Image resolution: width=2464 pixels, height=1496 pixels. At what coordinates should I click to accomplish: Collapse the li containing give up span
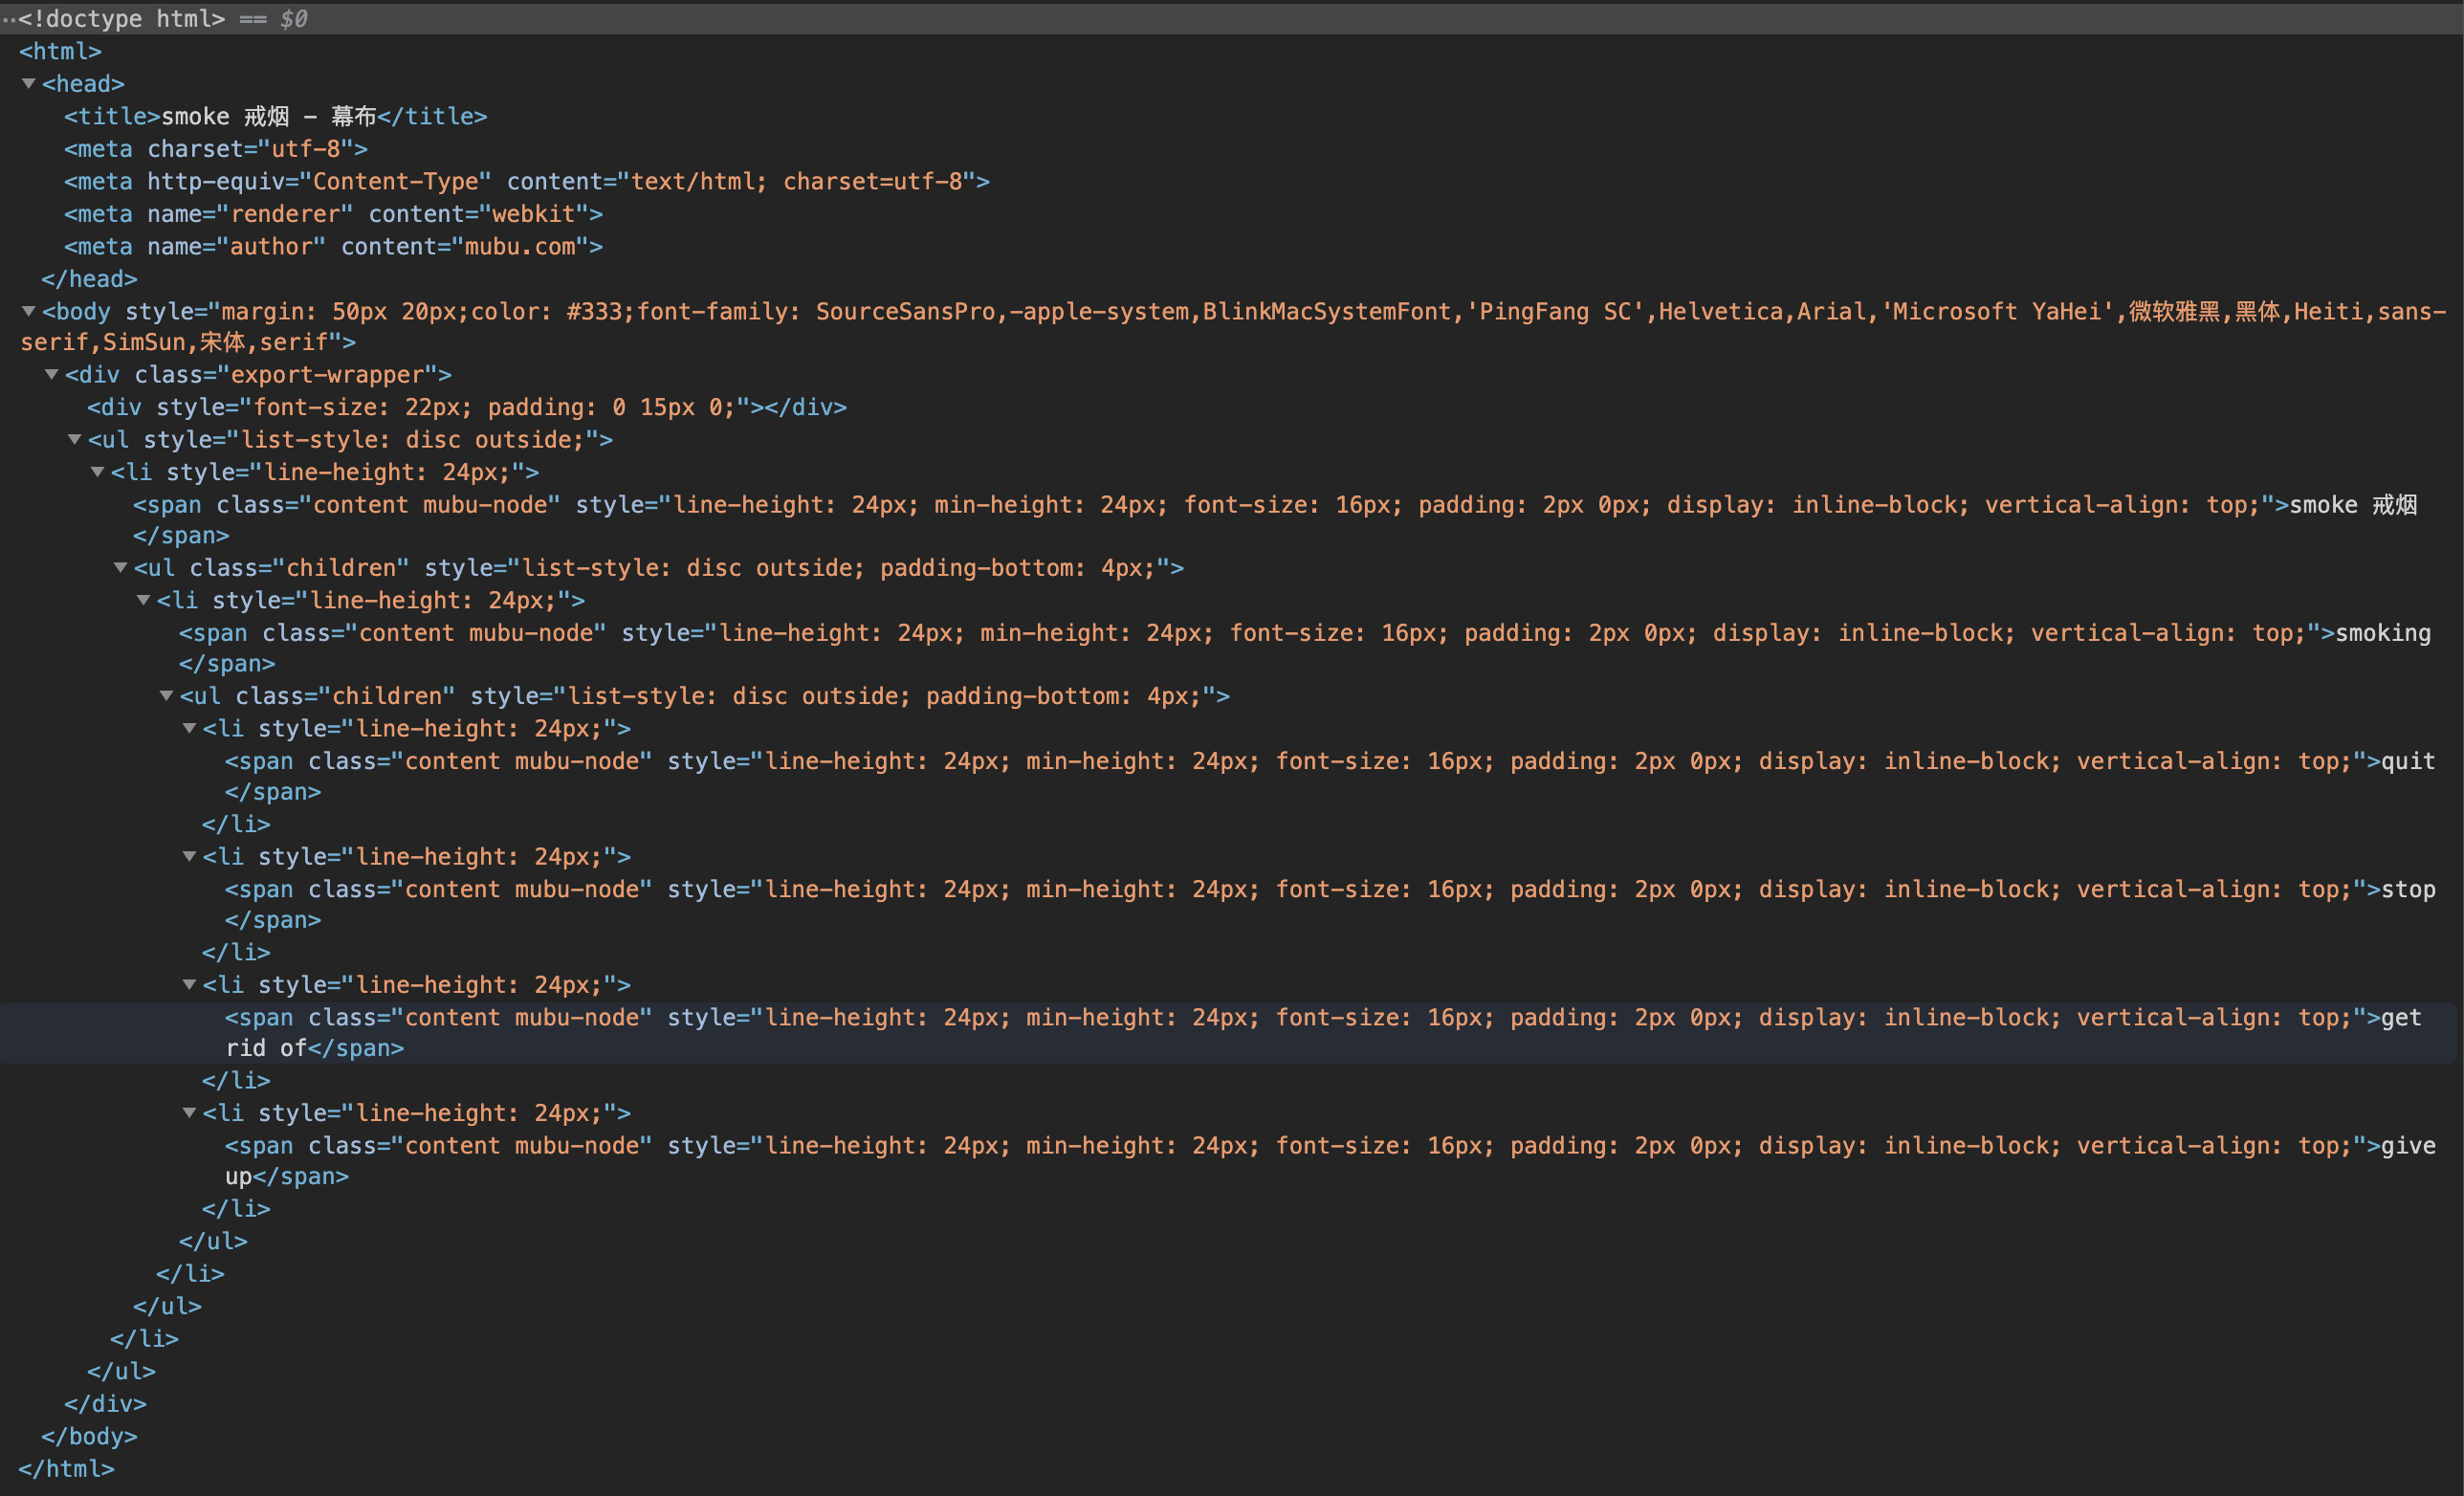click(x=190, y=1113)
